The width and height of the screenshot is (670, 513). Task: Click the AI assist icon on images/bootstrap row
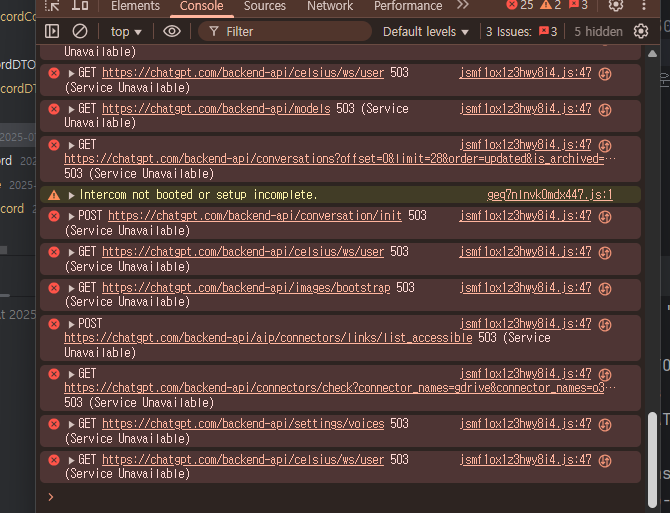tap(605, 289)
